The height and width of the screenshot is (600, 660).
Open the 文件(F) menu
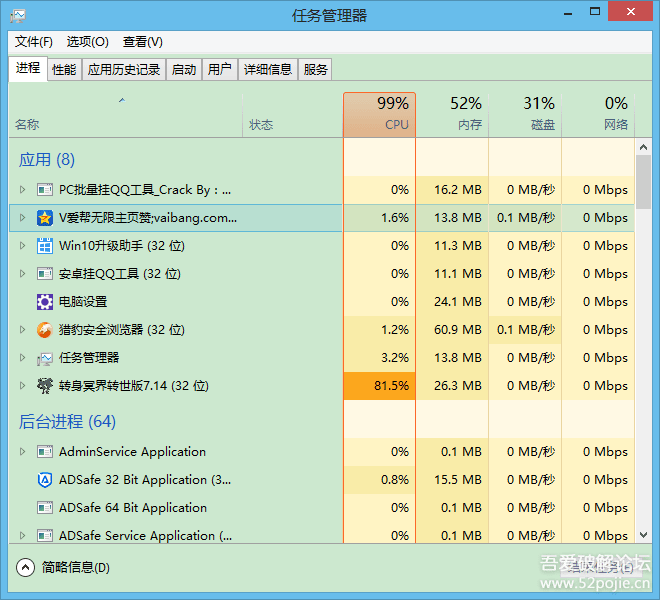tap(34, 42)
